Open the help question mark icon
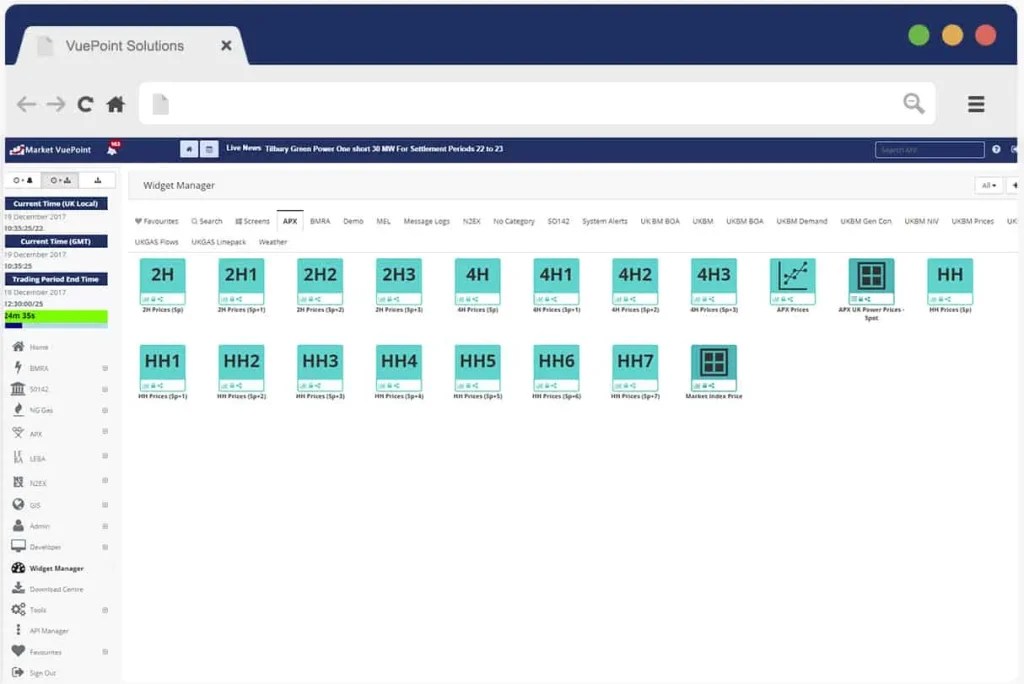This screenshot has width=1024, height=684. (997, 148)
